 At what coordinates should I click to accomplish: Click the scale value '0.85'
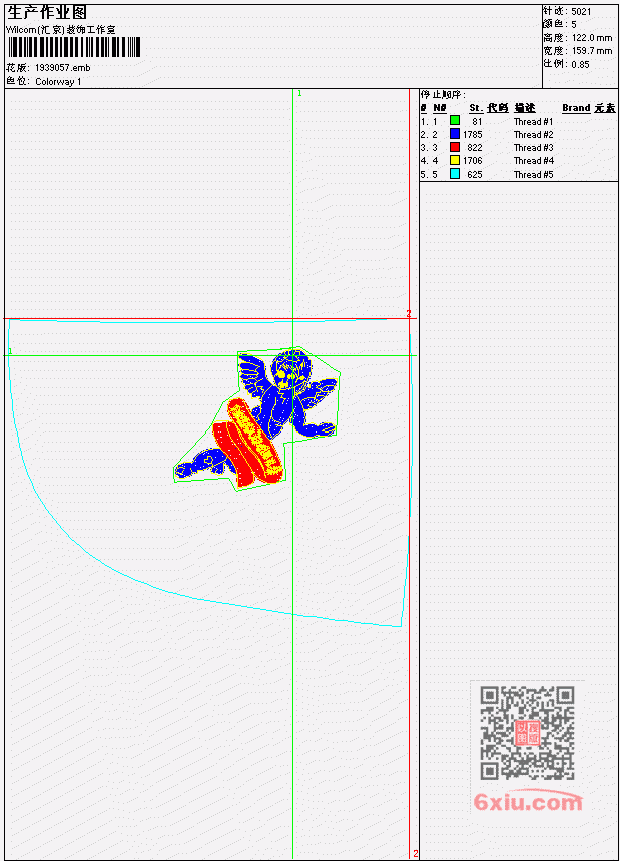[x=580, y=64]
